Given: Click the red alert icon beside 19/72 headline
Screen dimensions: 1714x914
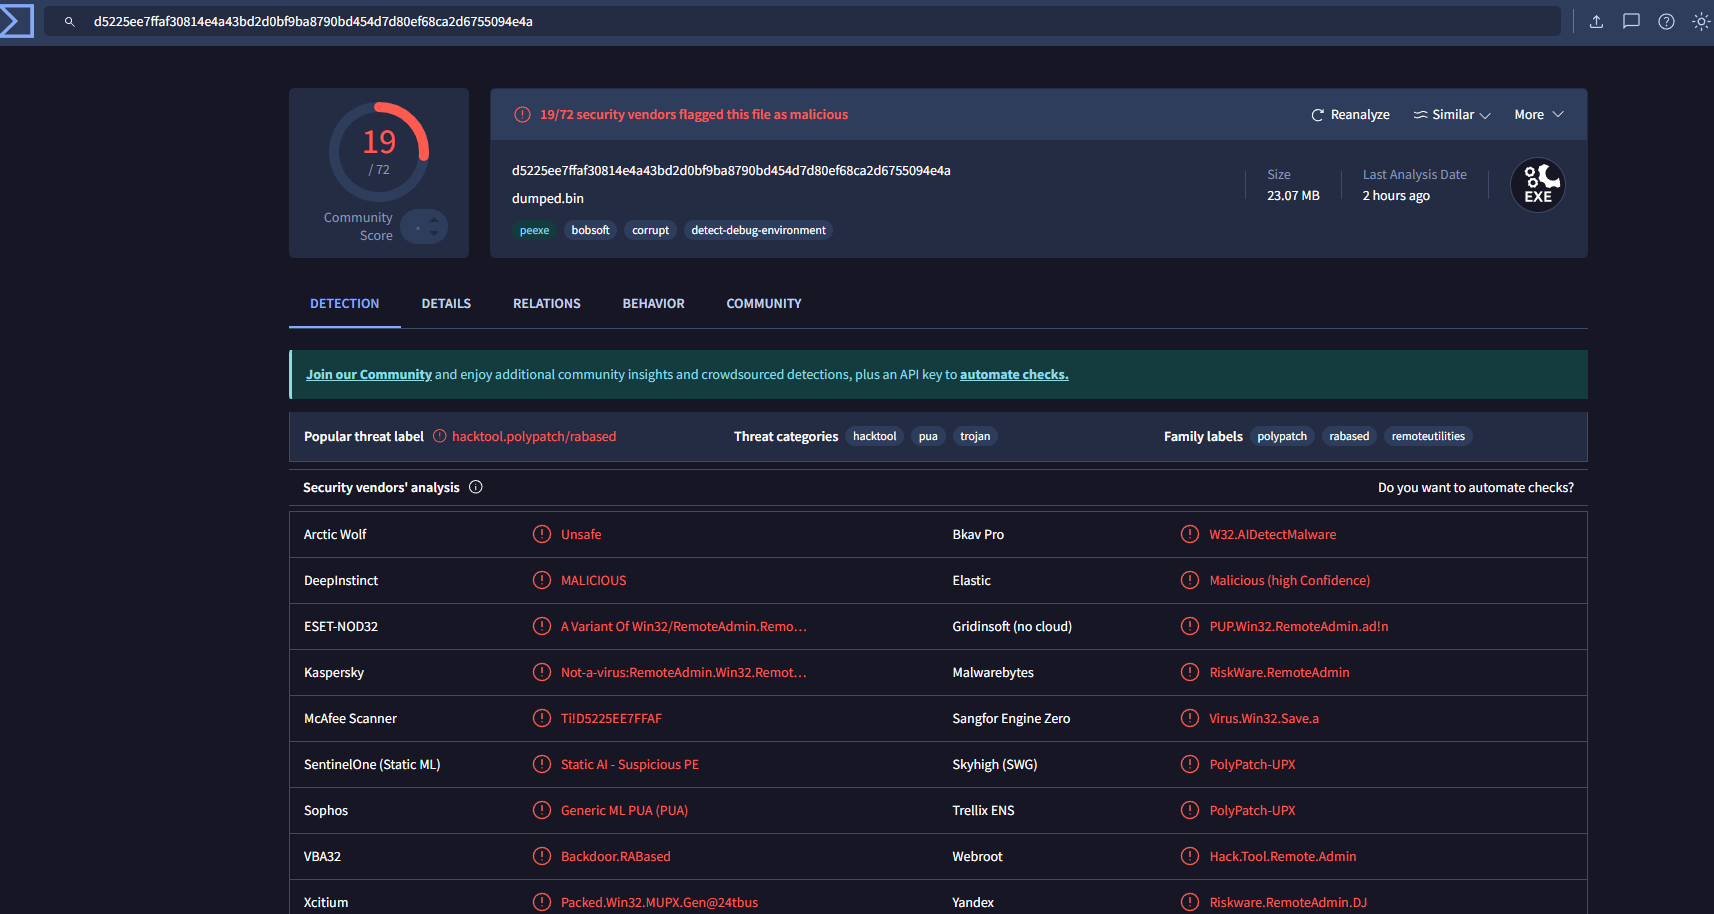Looking at the screenshot, I should [522, 115].
